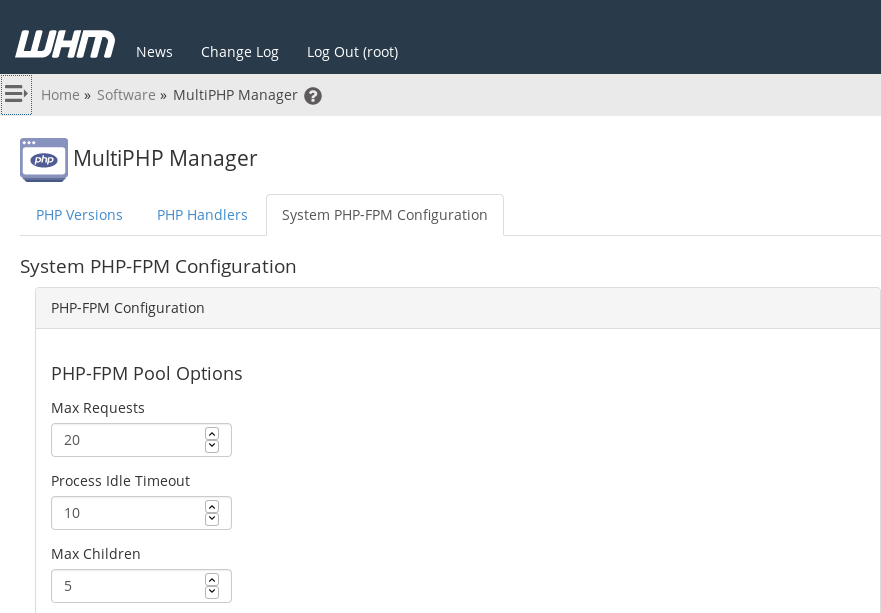Decrease Max Requests with down arrow
This screenshot has width=881, height=613.
pos(212,446)
